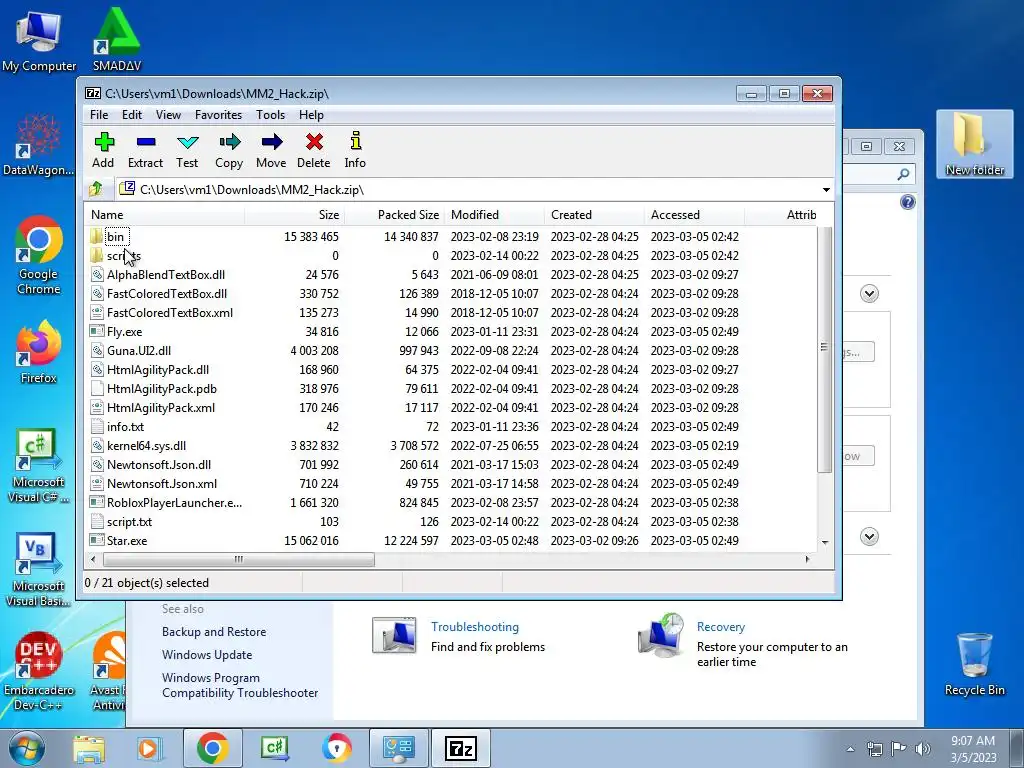The width and height of the screenshot is (1024, 768).
Task: Click clock in system tray
Action: tap(973, 749)
